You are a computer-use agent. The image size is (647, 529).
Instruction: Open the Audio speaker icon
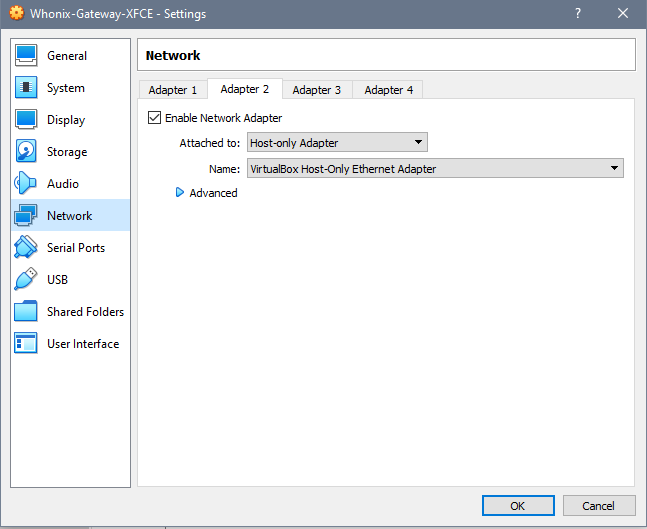[27, 184]
